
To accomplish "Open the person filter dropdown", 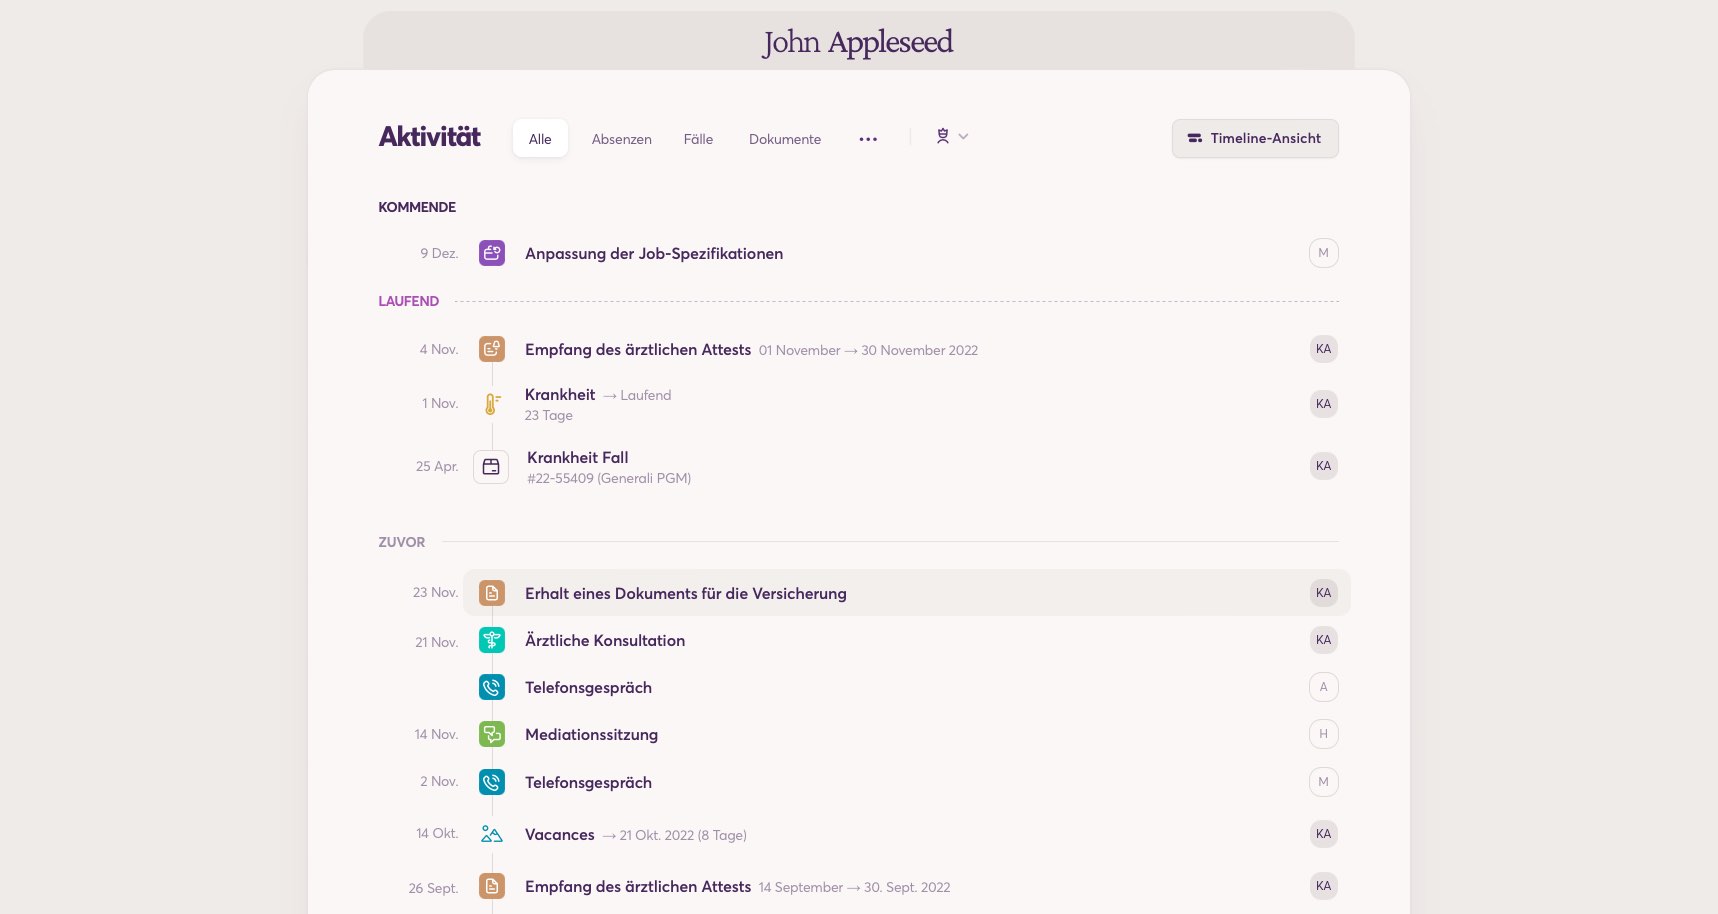I will (x=952, y=137).
